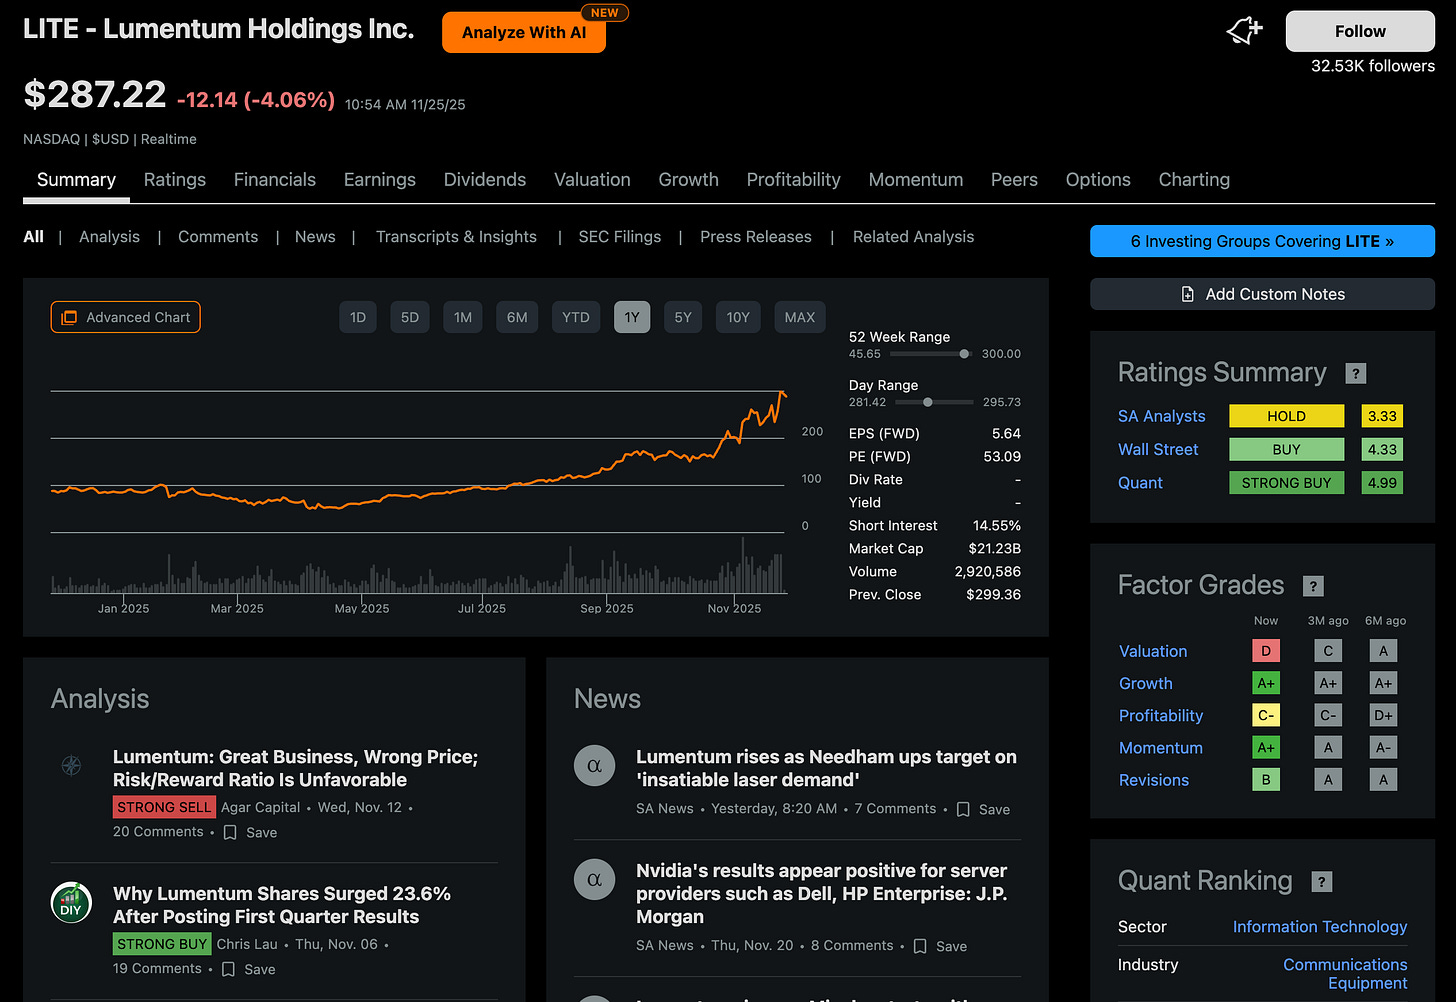This screenshot has width=1456, height=1002.
Task: Select the 5D chart range
Action: 410,317
